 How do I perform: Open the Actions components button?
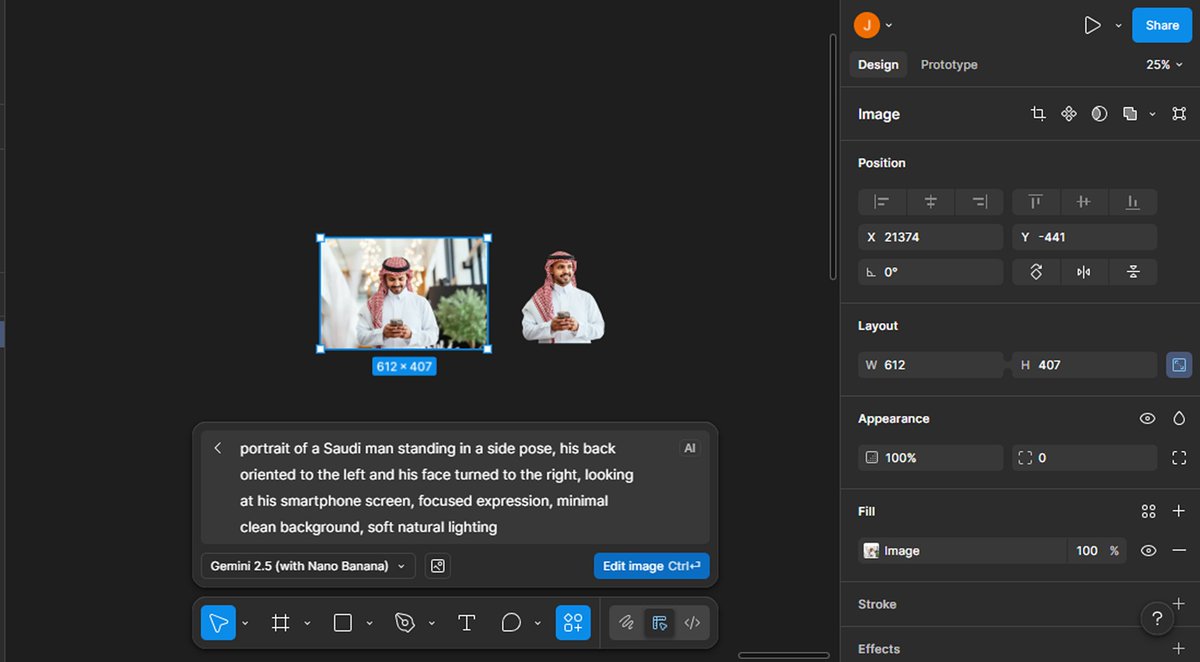click(573, 623)
